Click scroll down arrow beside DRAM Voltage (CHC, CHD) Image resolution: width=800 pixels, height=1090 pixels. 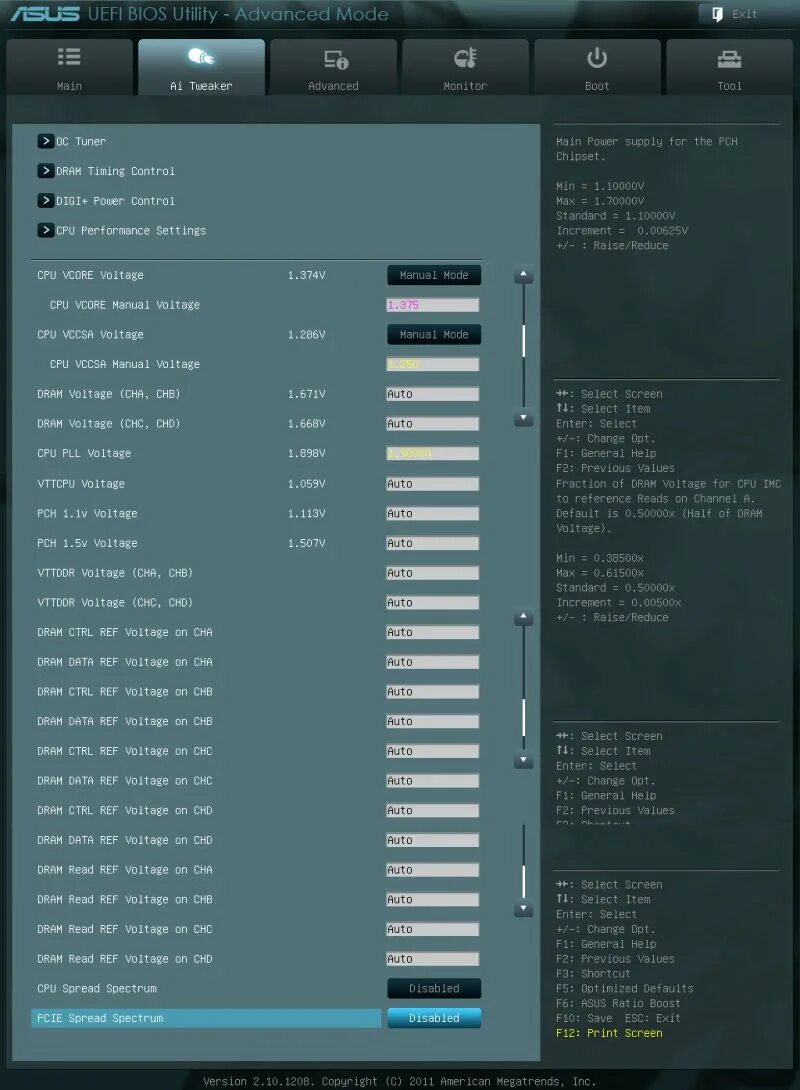tap(523, 418)
